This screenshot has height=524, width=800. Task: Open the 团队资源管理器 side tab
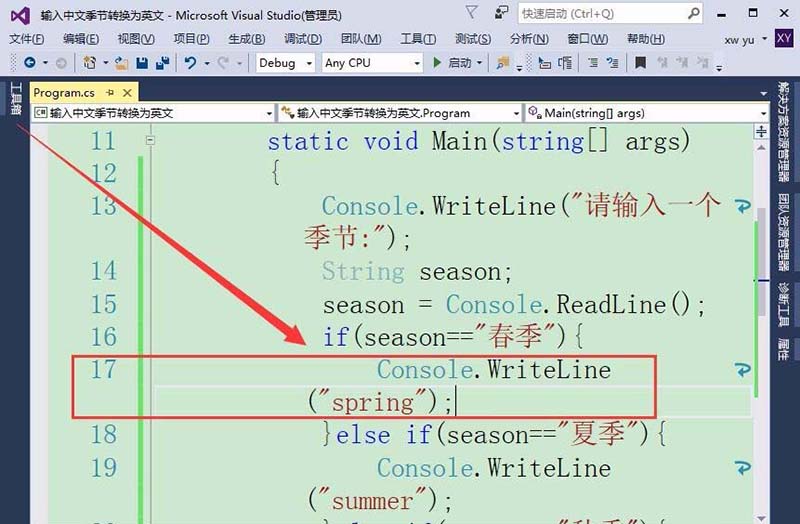click(783, 232)
